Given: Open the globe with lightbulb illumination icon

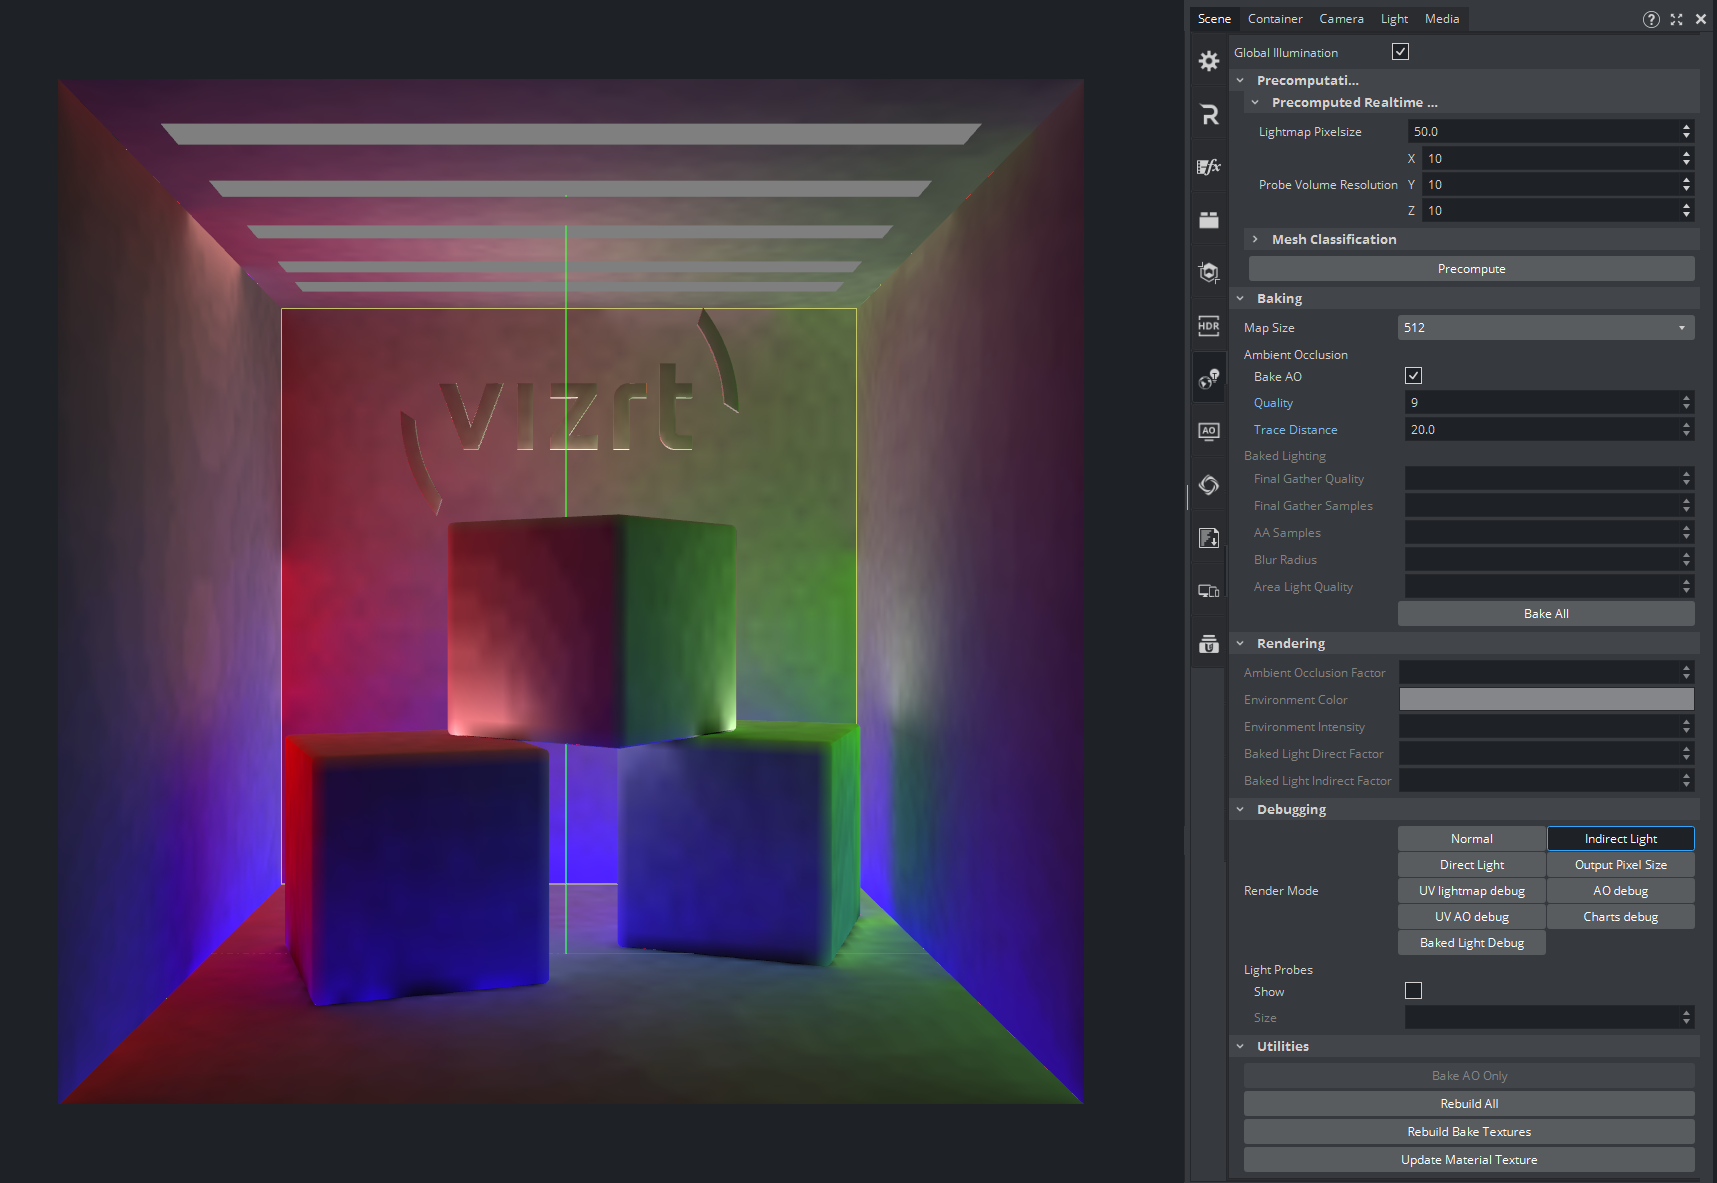Looking at the screenshot, I should pos(1208,378).
